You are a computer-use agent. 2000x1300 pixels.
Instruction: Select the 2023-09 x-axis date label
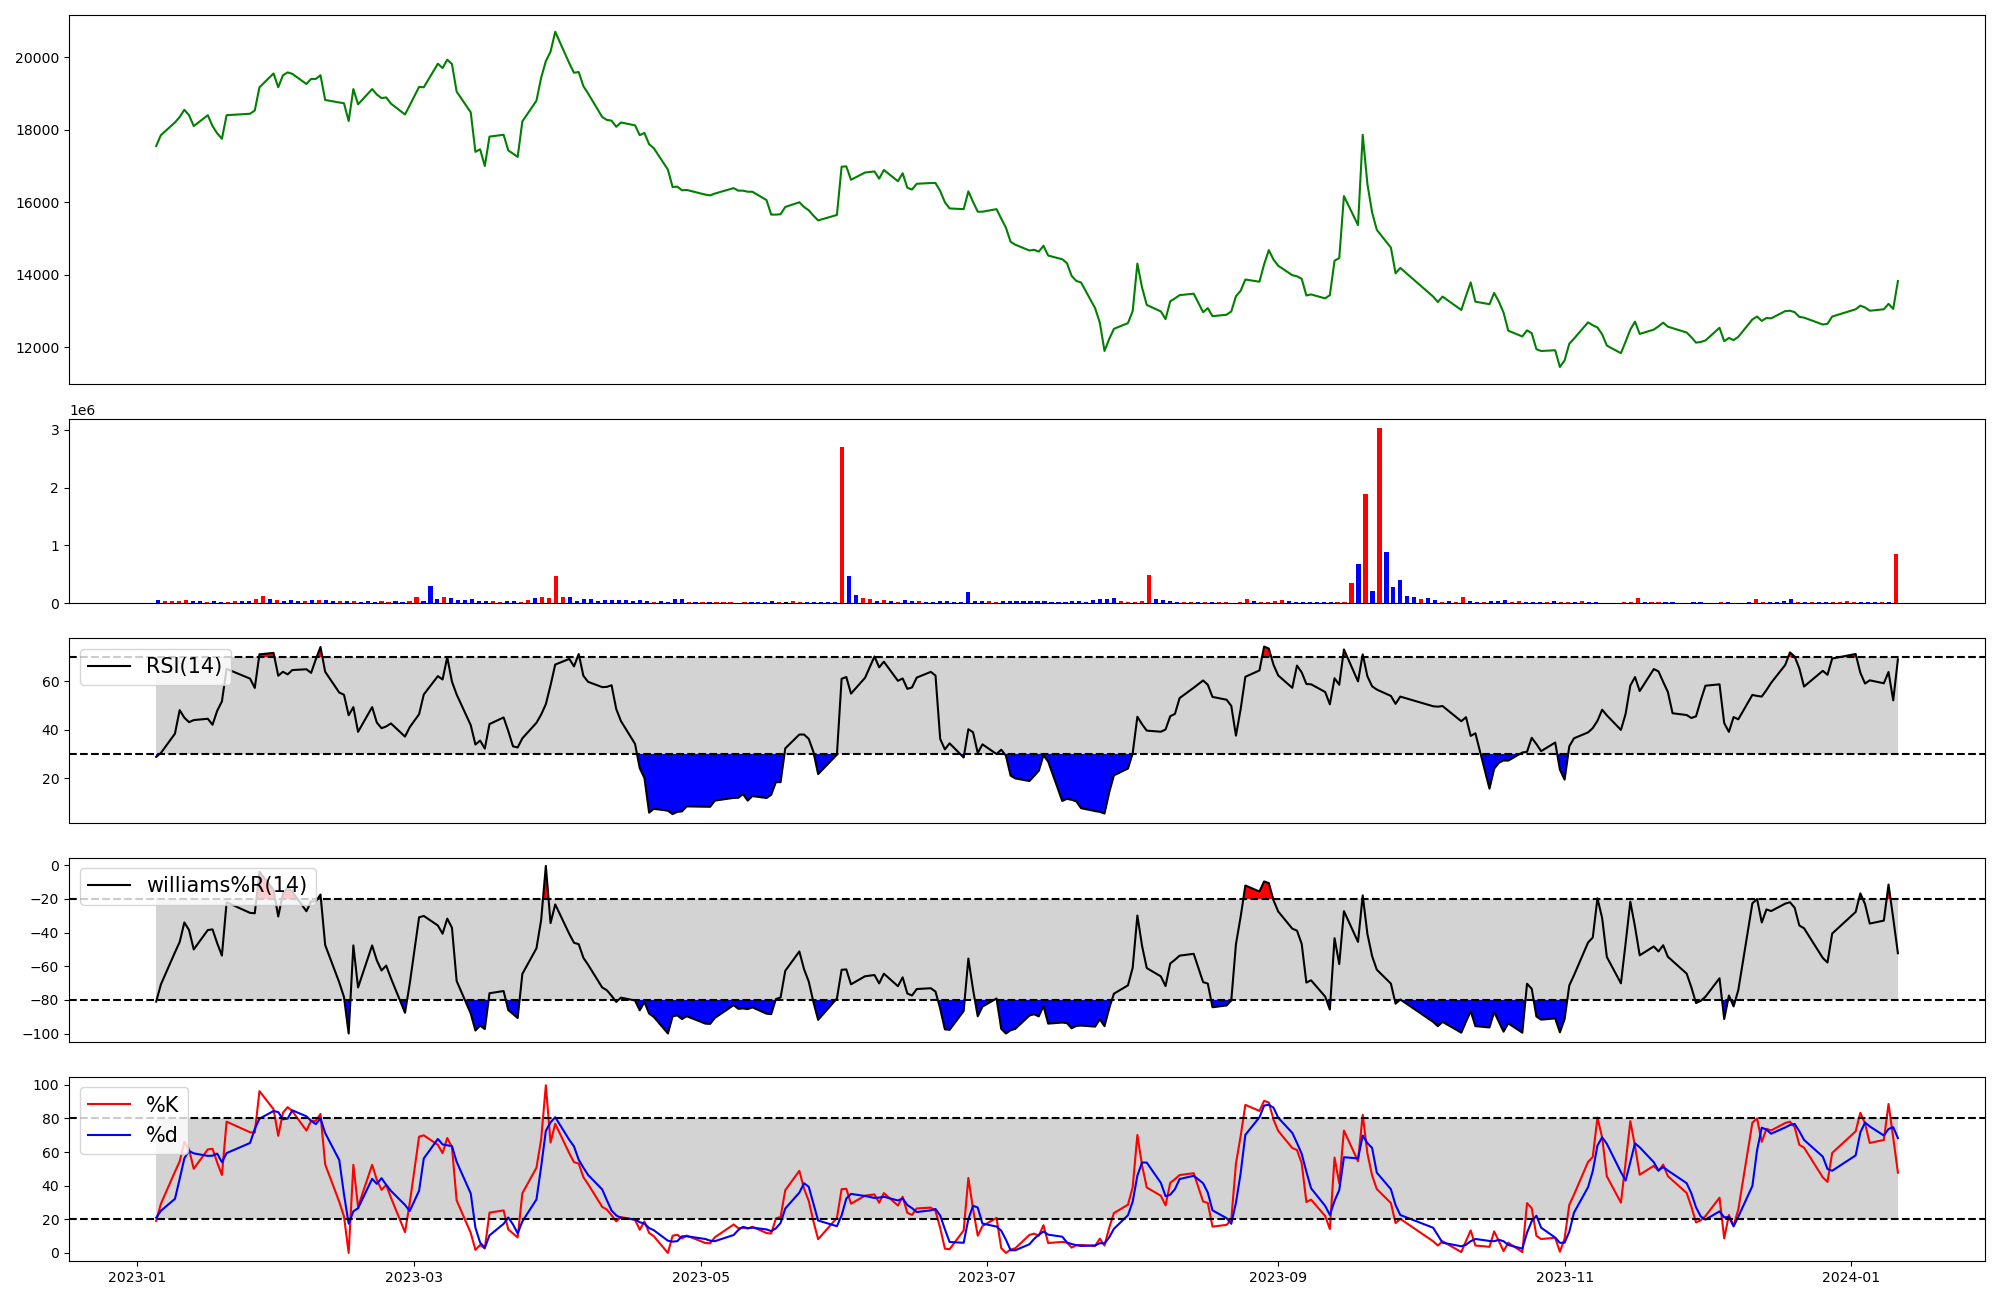coord(1279,1277)
